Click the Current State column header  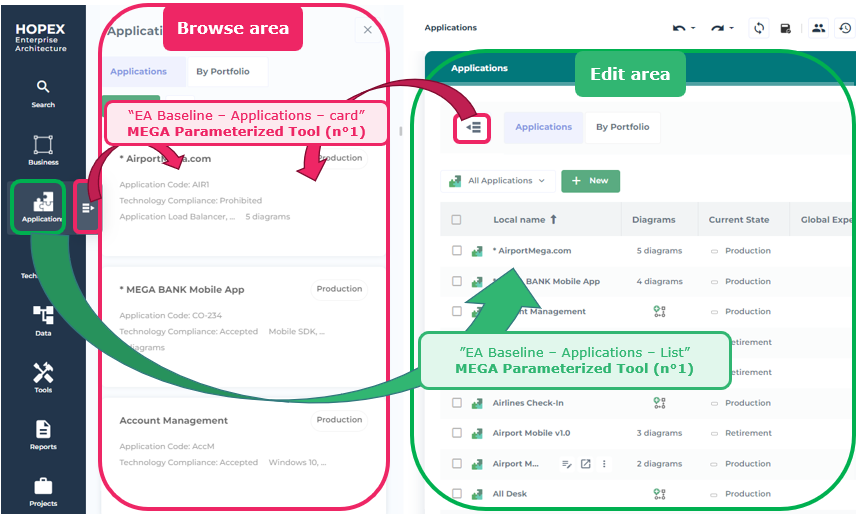coord(739,220)
